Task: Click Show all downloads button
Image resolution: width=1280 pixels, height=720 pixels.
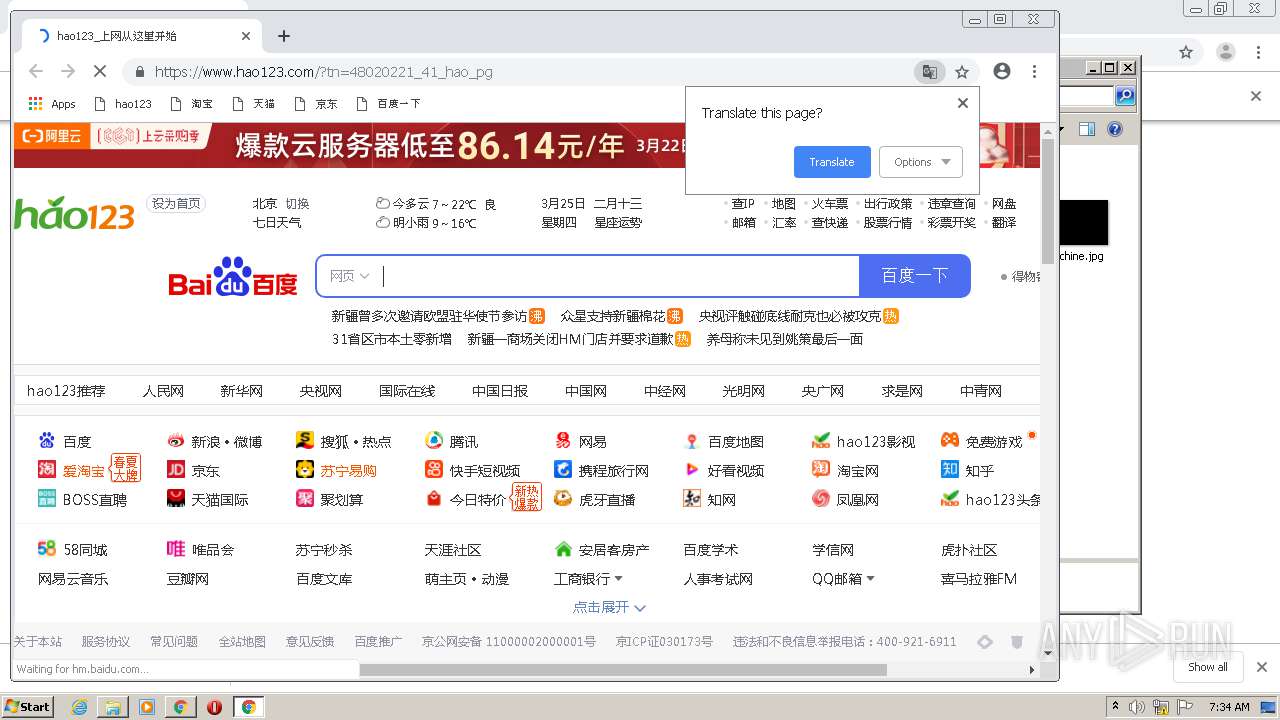Action: click(x=1208, y=667)
